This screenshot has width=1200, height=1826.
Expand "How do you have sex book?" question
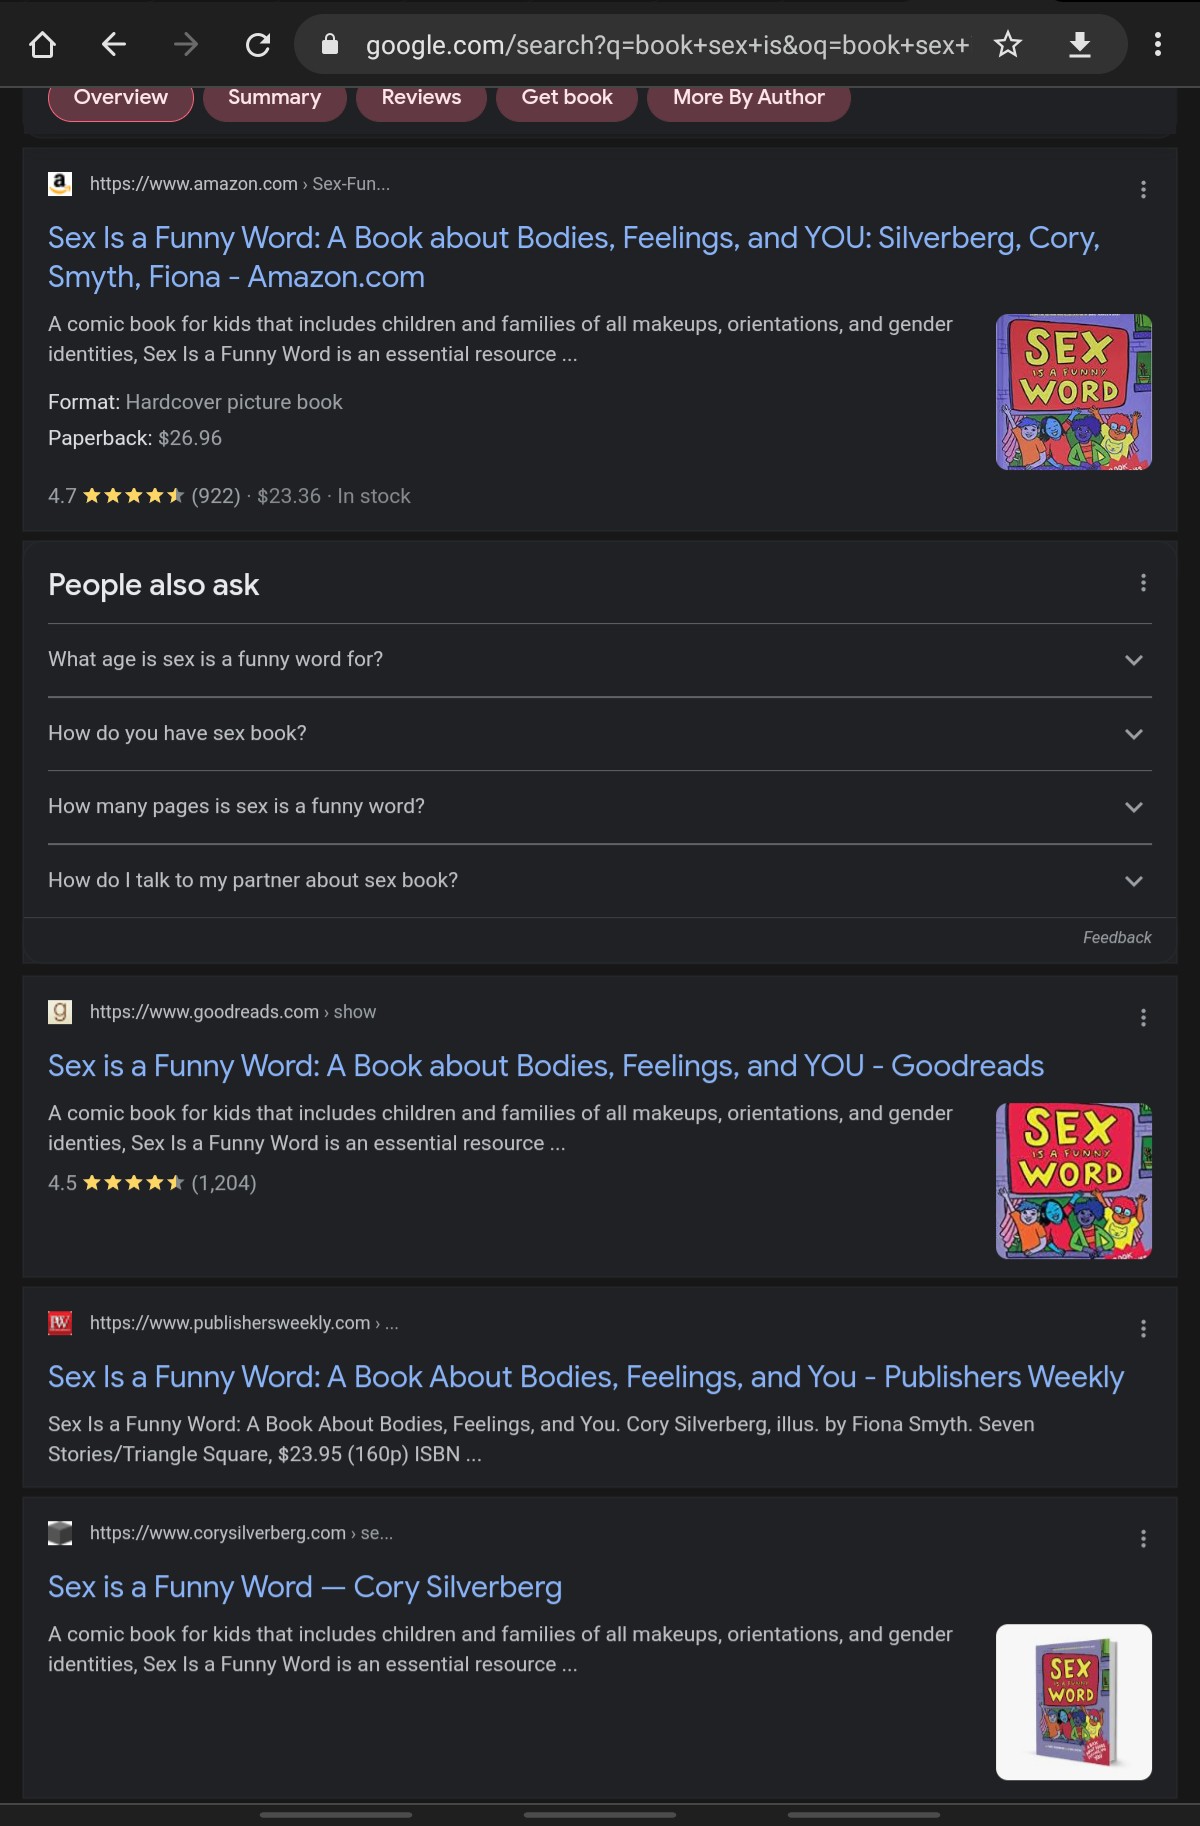[x=1133, y=734]
